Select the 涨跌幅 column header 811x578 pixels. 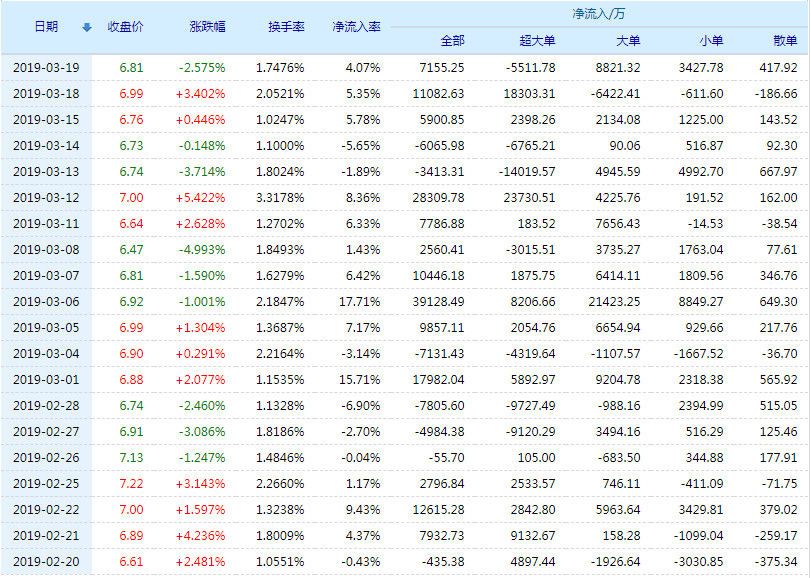(207, 27)
